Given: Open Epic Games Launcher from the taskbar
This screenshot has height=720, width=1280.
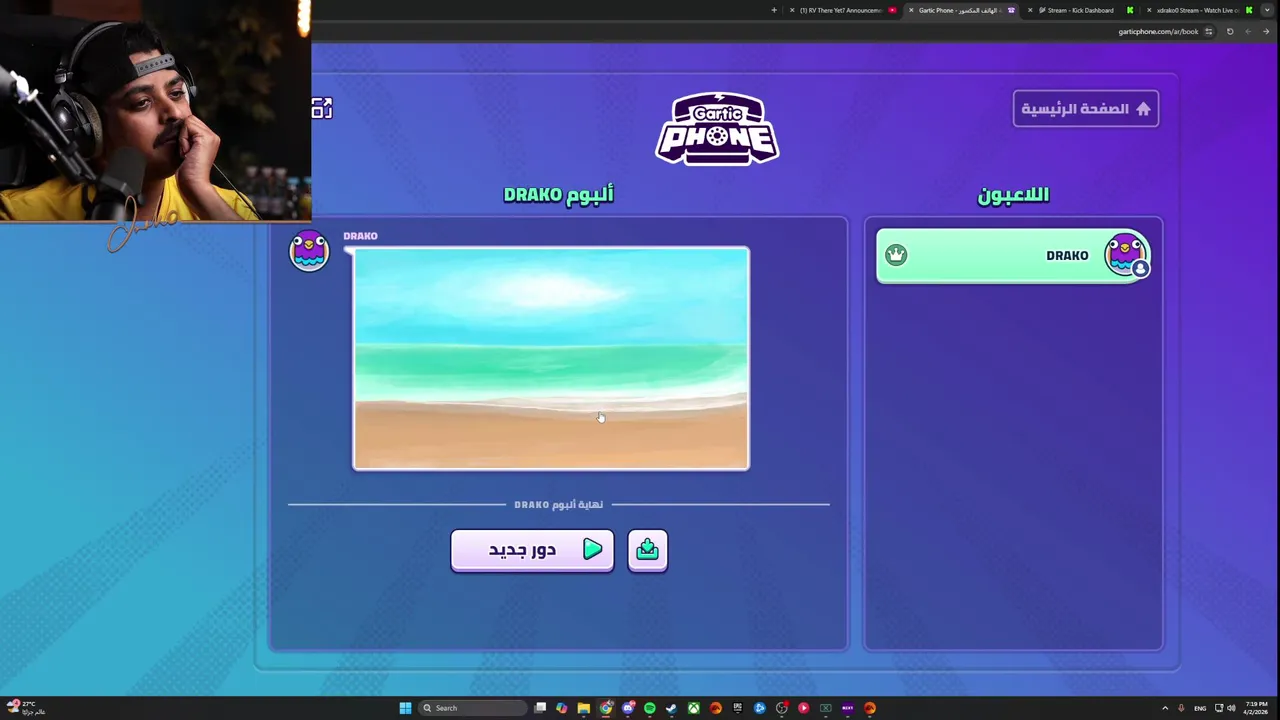Looking at the screenshot, I should pyautogui.click(x=738, y=708).
